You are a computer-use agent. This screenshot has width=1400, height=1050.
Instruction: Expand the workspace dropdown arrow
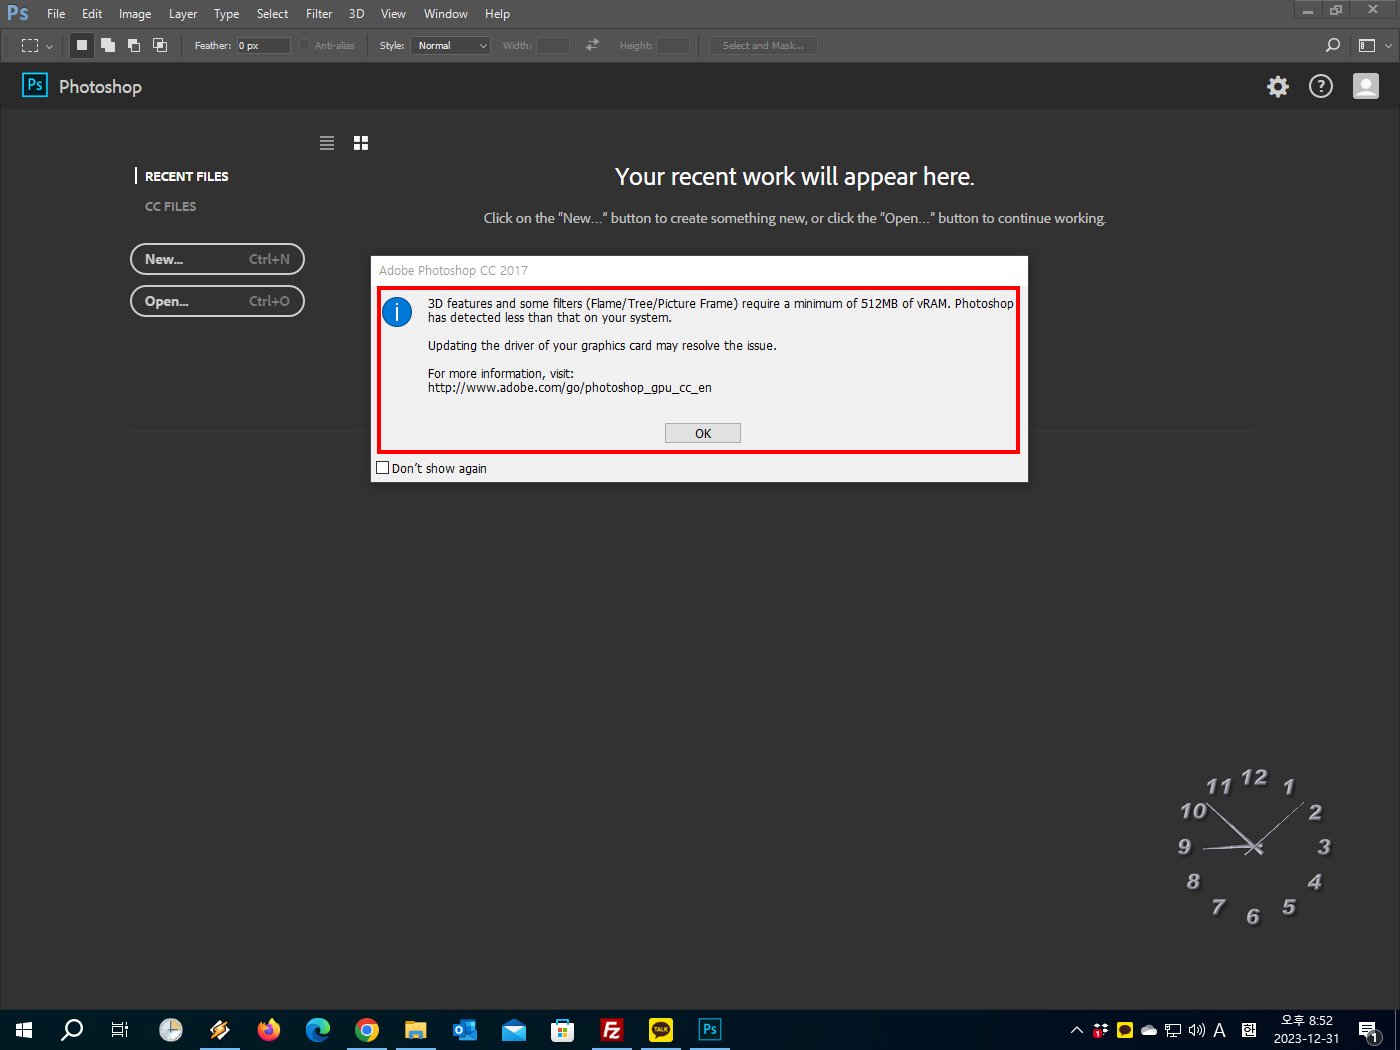pyautogui.click(x=1388, y=46)
